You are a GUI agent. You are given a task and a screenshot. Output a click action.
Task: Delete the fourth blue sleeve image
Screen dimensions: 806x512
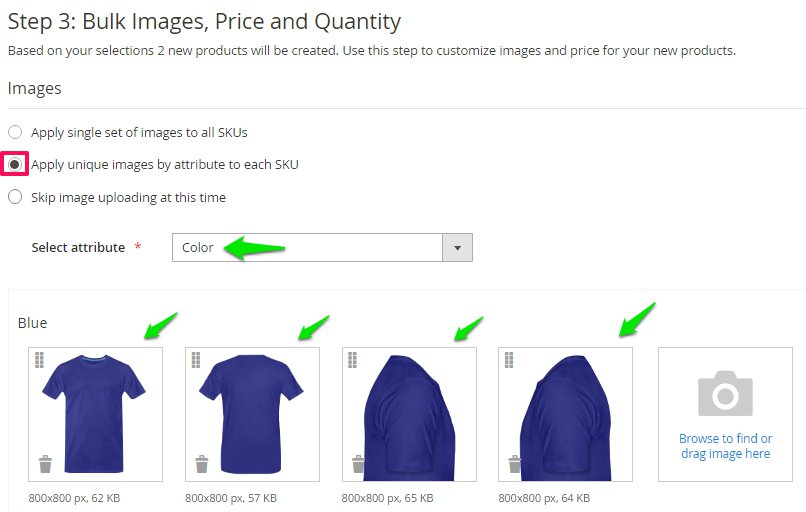point(515,464)
